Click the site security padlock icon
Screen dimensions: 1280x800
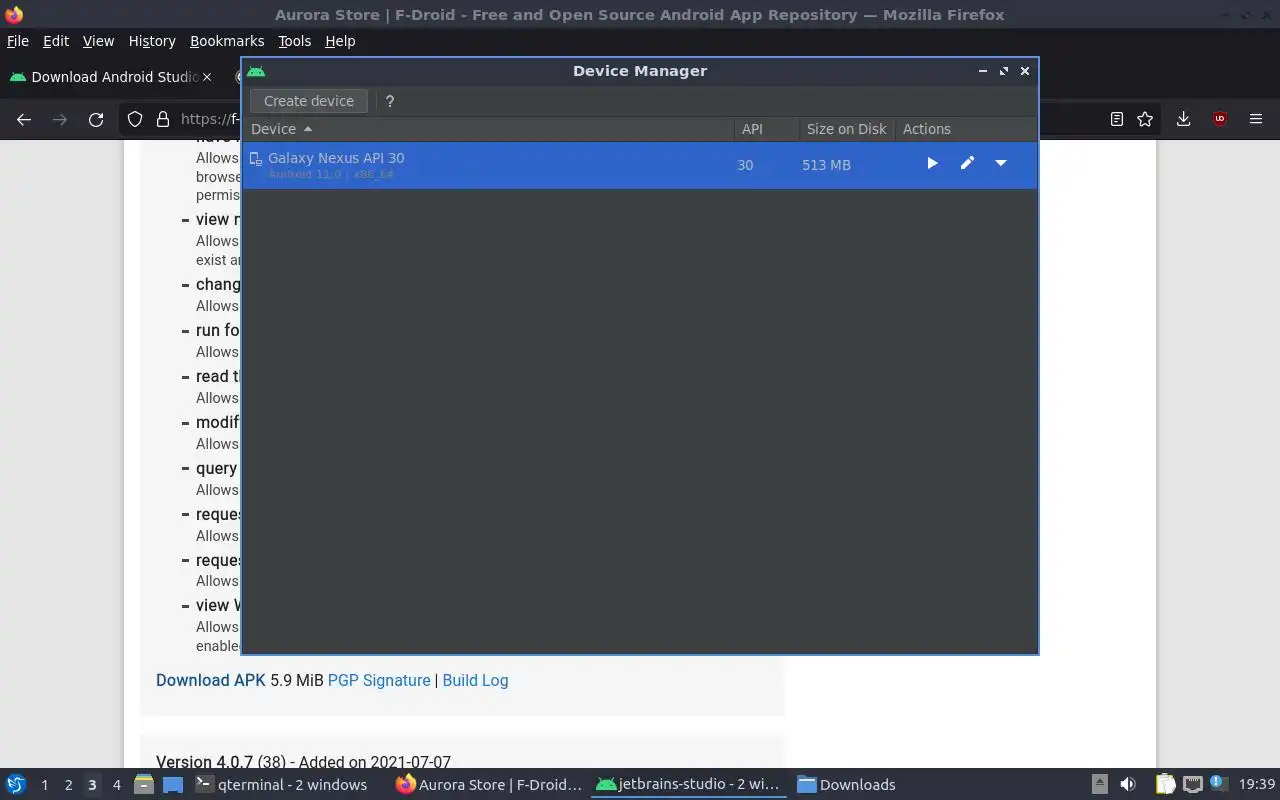tap(163, 119)
